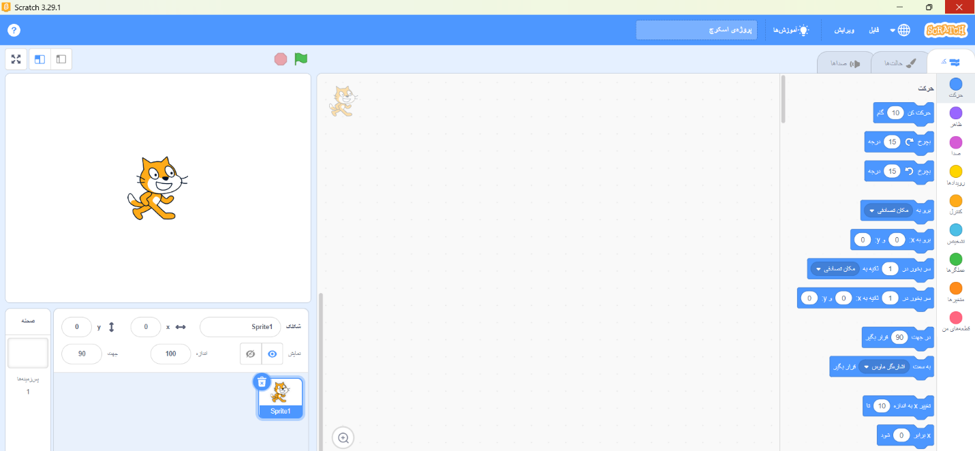Select the purple ظاهر Looks category
This screenshot has height=451, width=975.
coord(956,117)
